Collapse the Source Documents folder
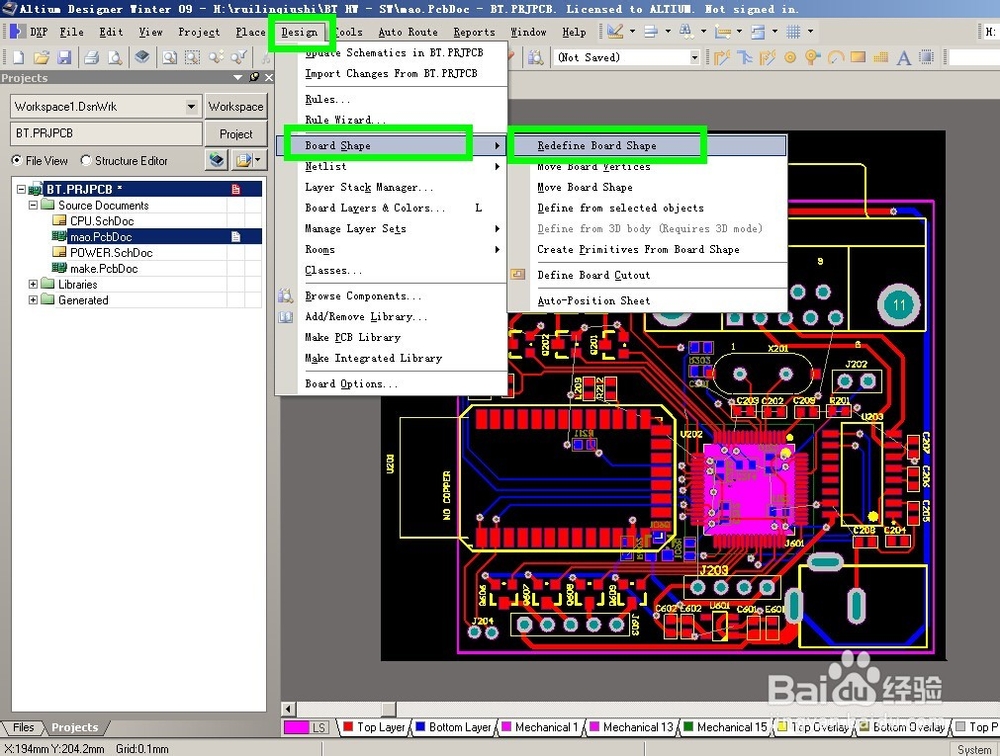Screen dimensions: 1000x756 tap(33, 205)
